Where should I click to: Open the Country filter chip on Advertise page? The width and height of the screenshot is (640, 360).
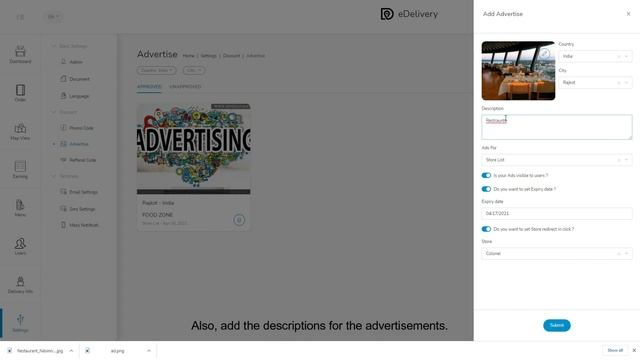tap(156, 70)
